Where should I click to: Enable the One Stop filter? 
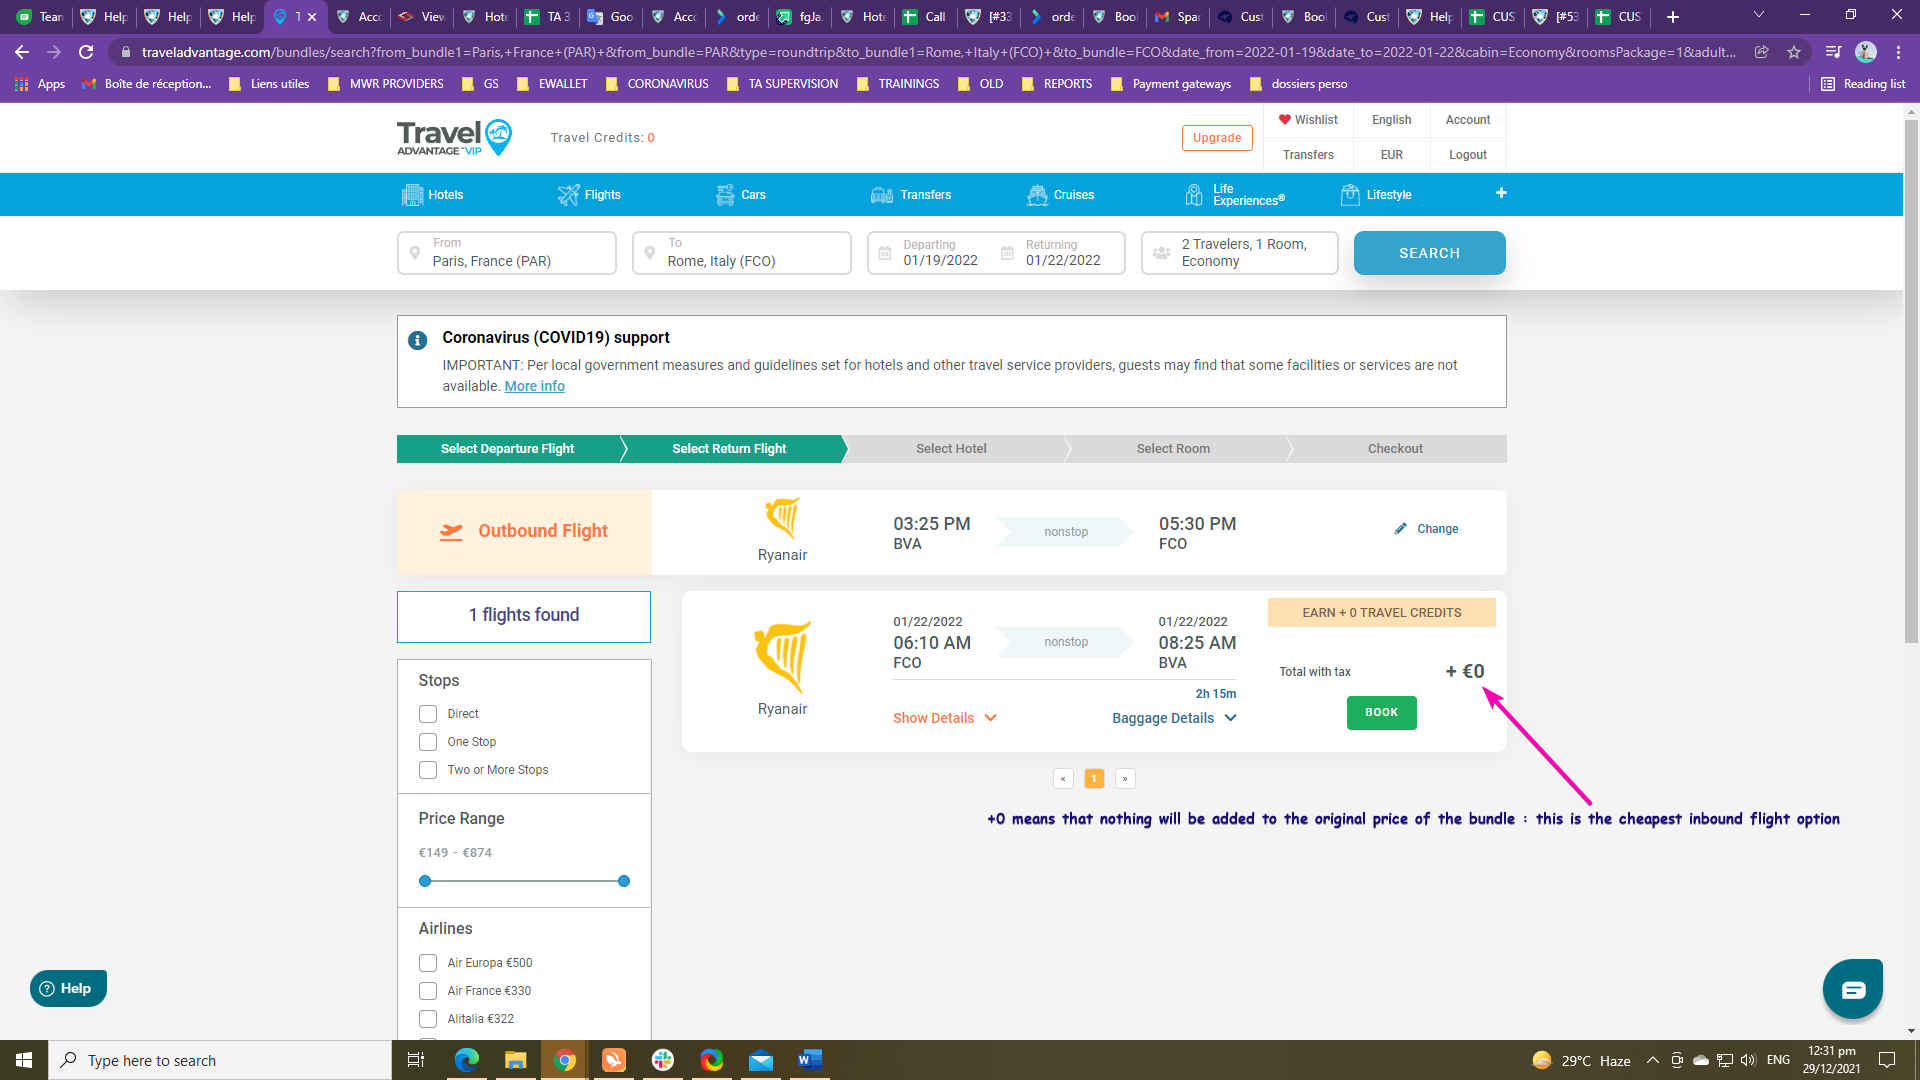[428, 742]
